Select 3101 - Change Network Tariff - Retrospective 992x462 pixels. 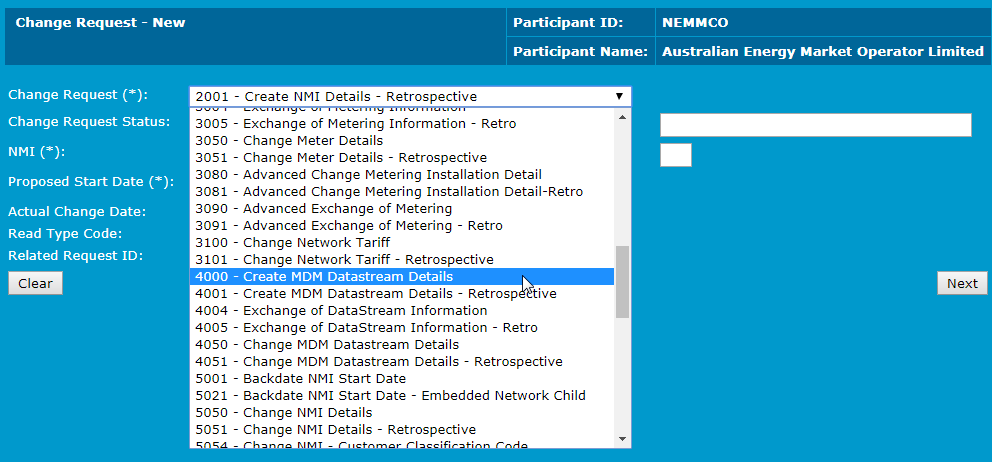click(344, 260)
